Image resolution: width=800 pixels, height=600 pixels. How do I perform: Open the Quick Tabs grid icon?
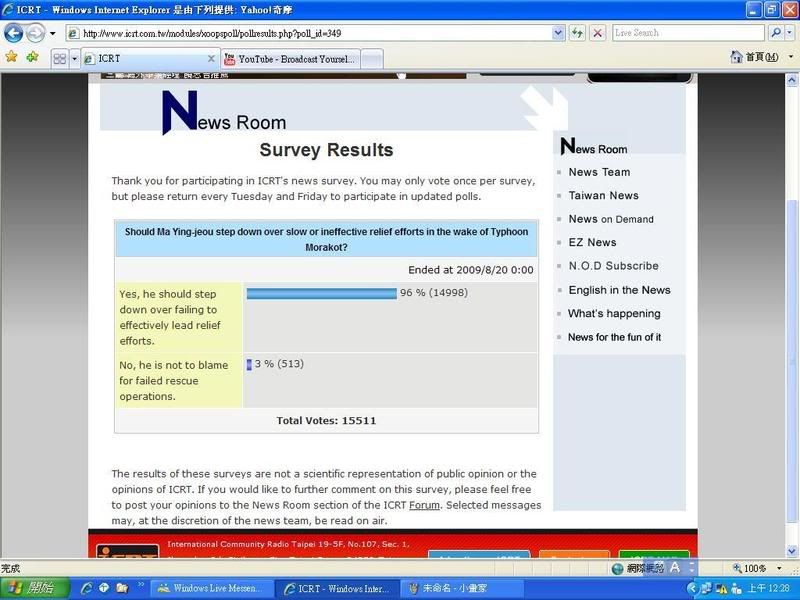(x=60, y=59)
